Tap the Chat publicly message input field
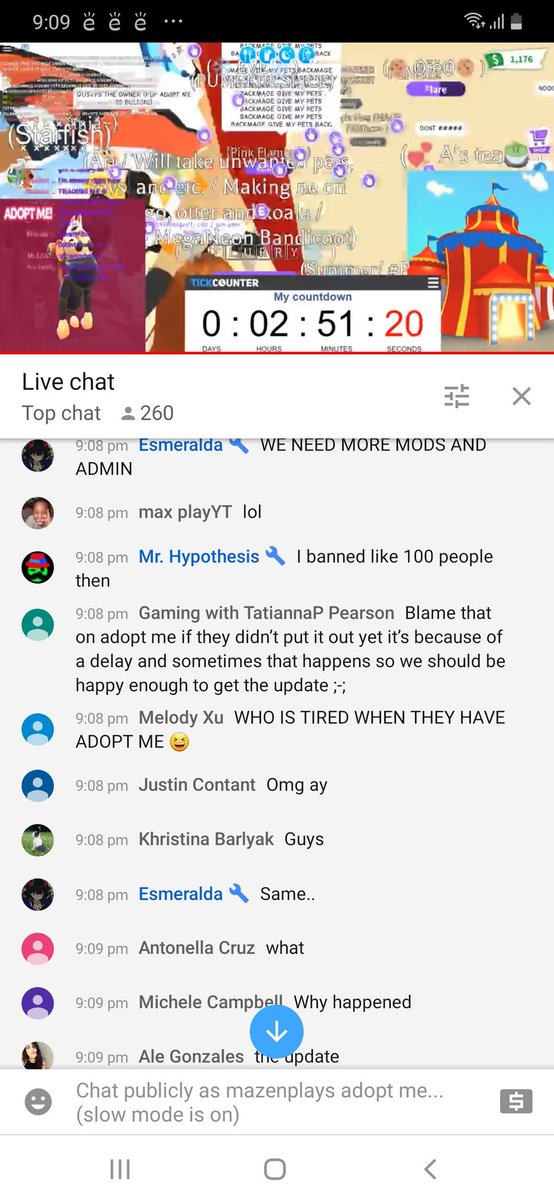The image size is (554, 1200). pos(260,1102)
